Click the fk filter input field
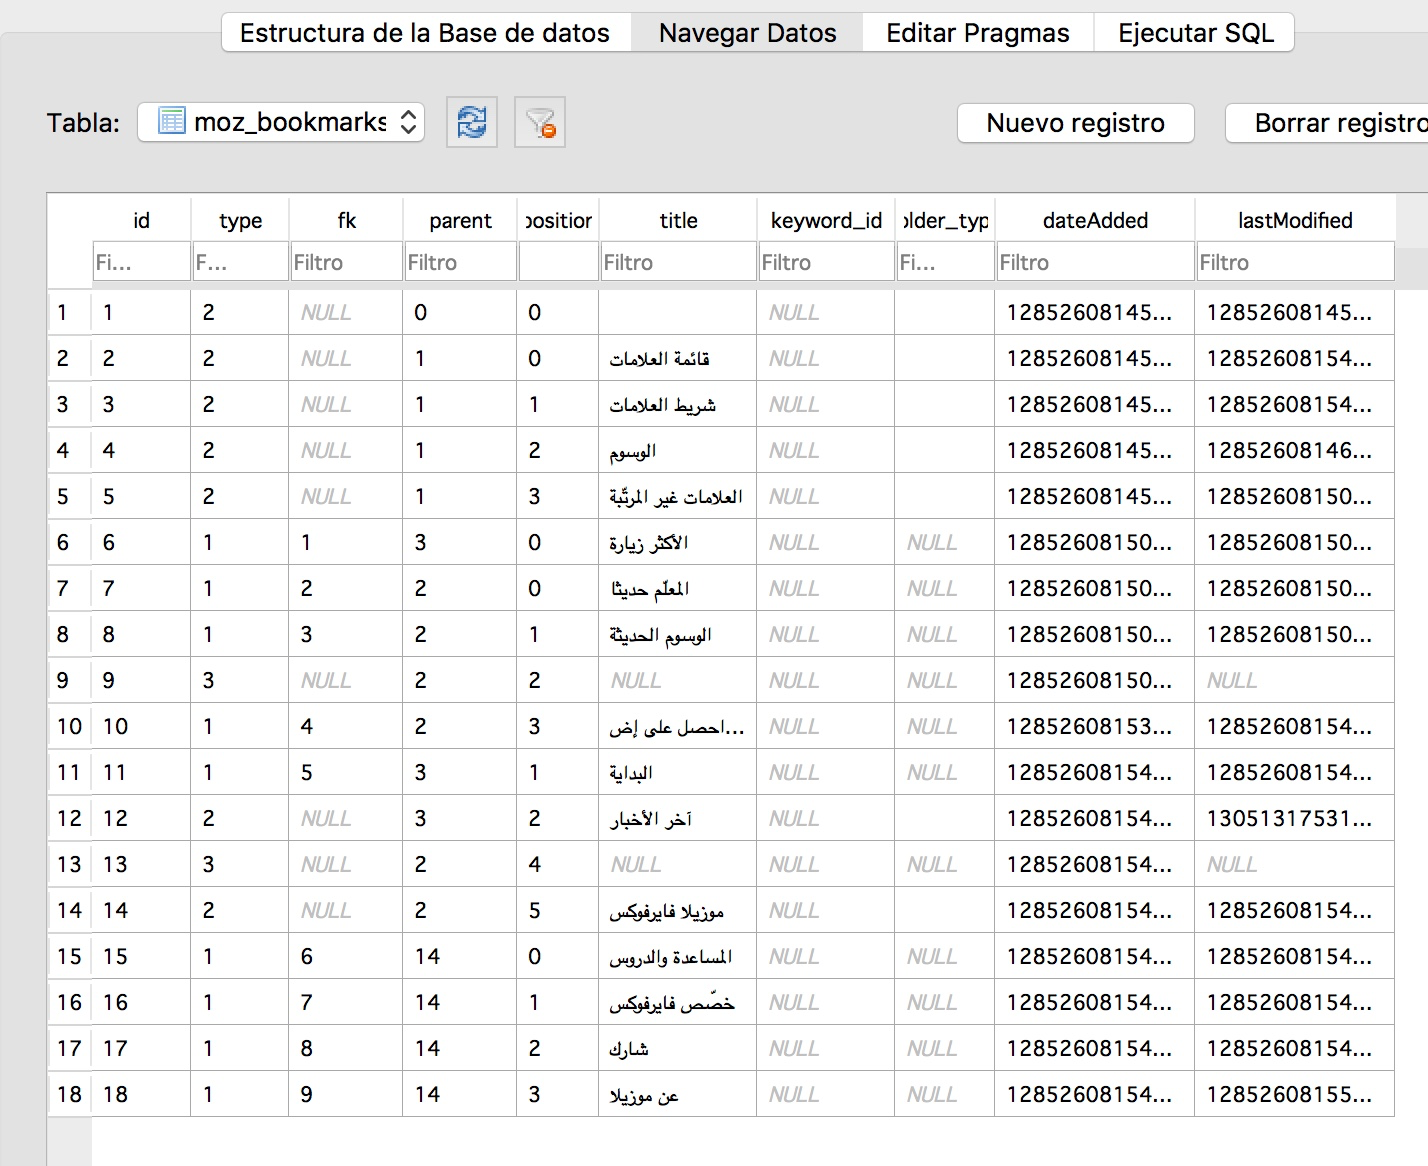 pyautogui.click(x=345, y=262)
